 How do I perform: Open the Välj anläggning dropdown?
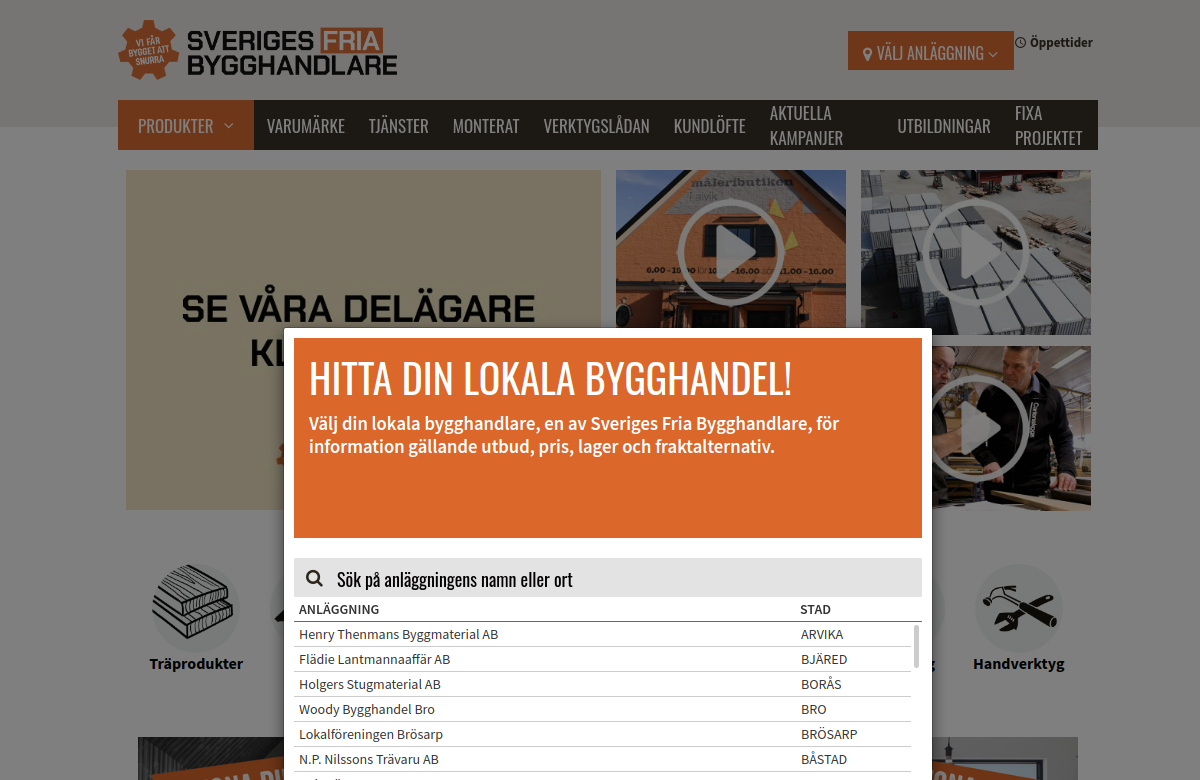pyautogui.click(x=931, y=53)
